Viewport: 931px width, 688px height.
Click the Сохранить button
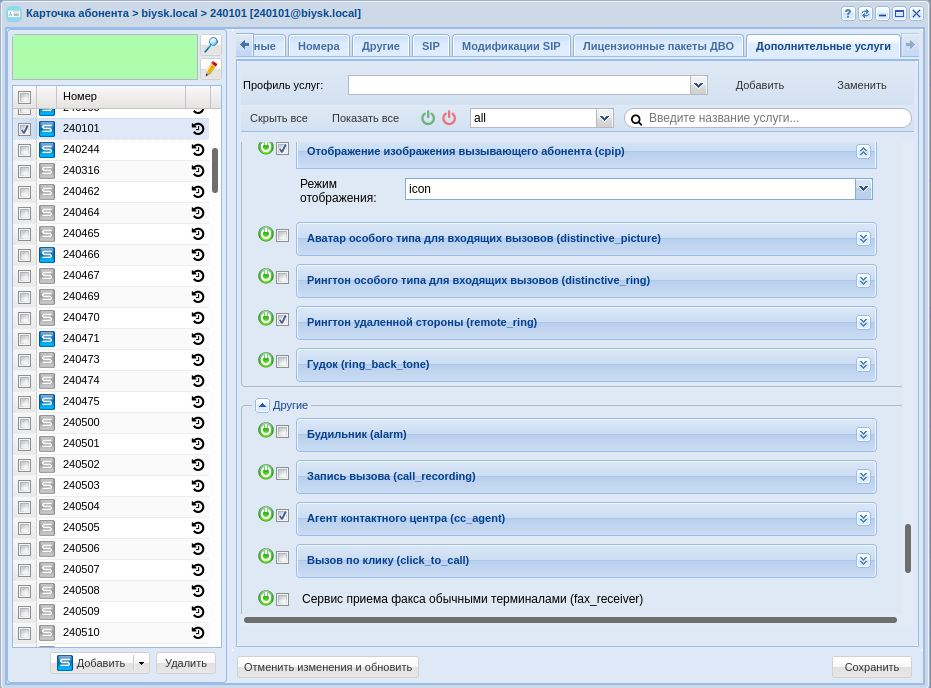(x=871, y=667)
